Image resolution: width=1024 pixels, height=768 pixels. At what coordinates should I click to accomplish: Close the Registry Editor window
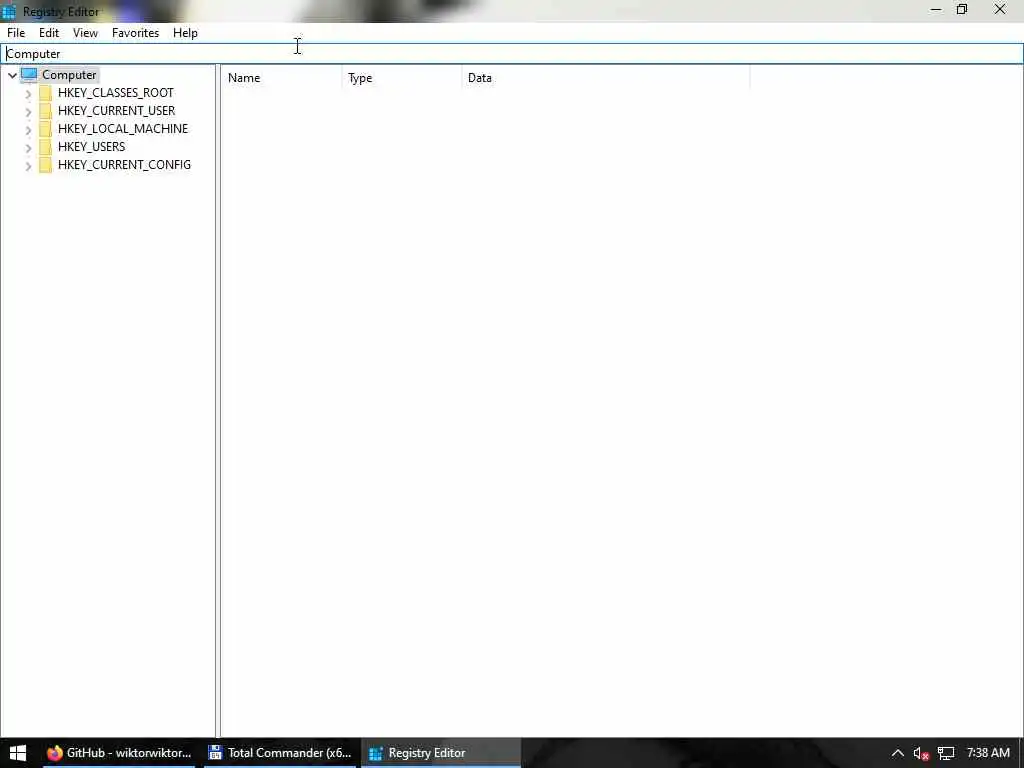(1000, 10)
